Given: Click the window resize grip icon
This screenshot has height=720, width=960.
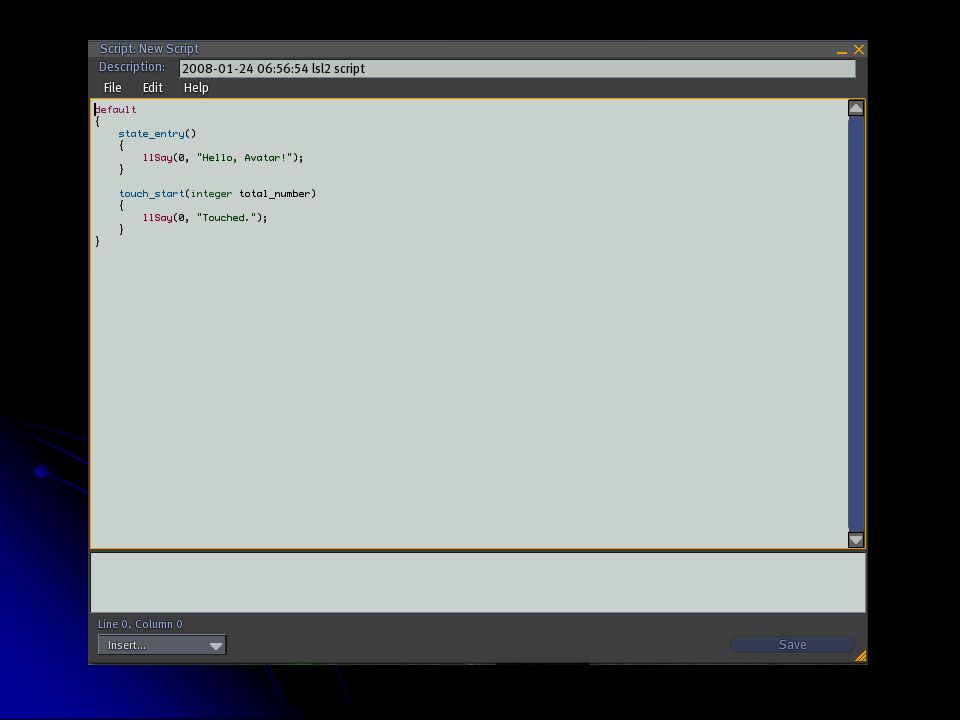Looking at the screenshot, I should point(860,656).
